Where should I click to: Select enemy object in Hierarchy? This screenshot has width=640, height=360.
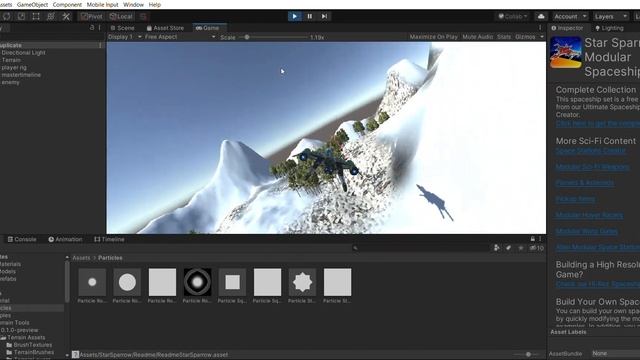pyautogui.click(x=10, y=82)
